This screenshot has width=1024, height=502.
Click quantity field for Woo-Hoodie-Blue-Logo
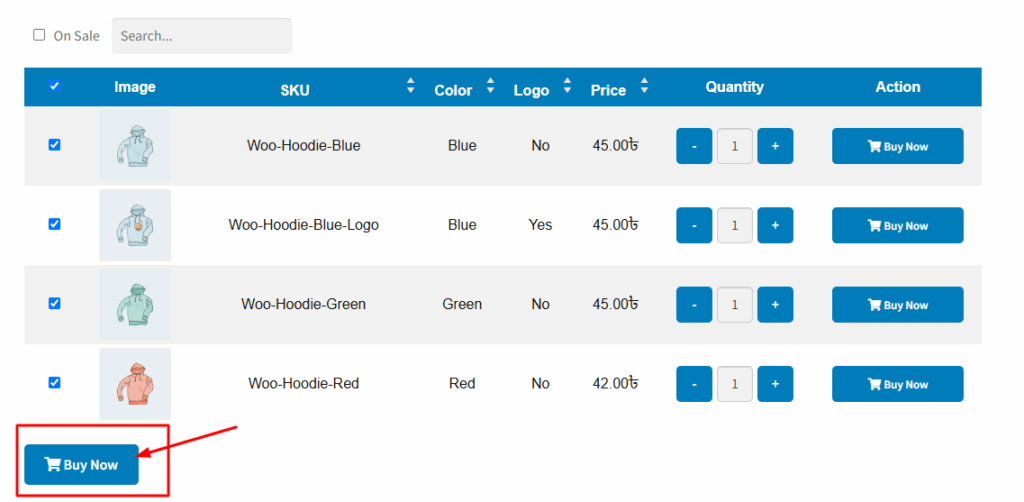click(x=735, y=225)
